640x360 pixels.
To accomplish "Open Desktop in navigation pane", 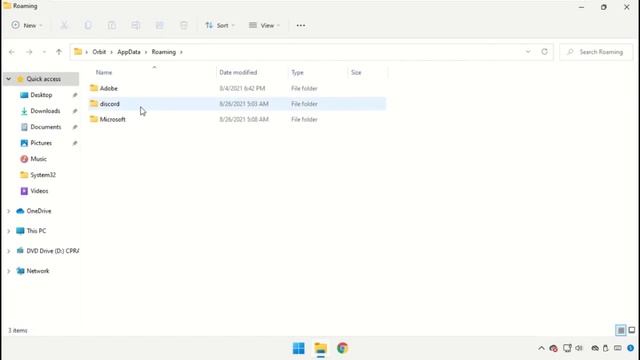I will [41, 95].
